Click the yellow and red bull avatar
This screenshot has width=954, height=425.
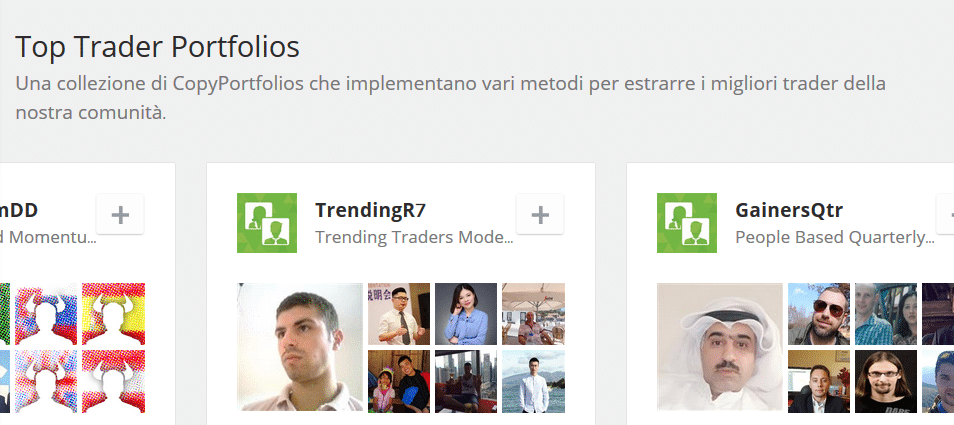click(114, 314)
